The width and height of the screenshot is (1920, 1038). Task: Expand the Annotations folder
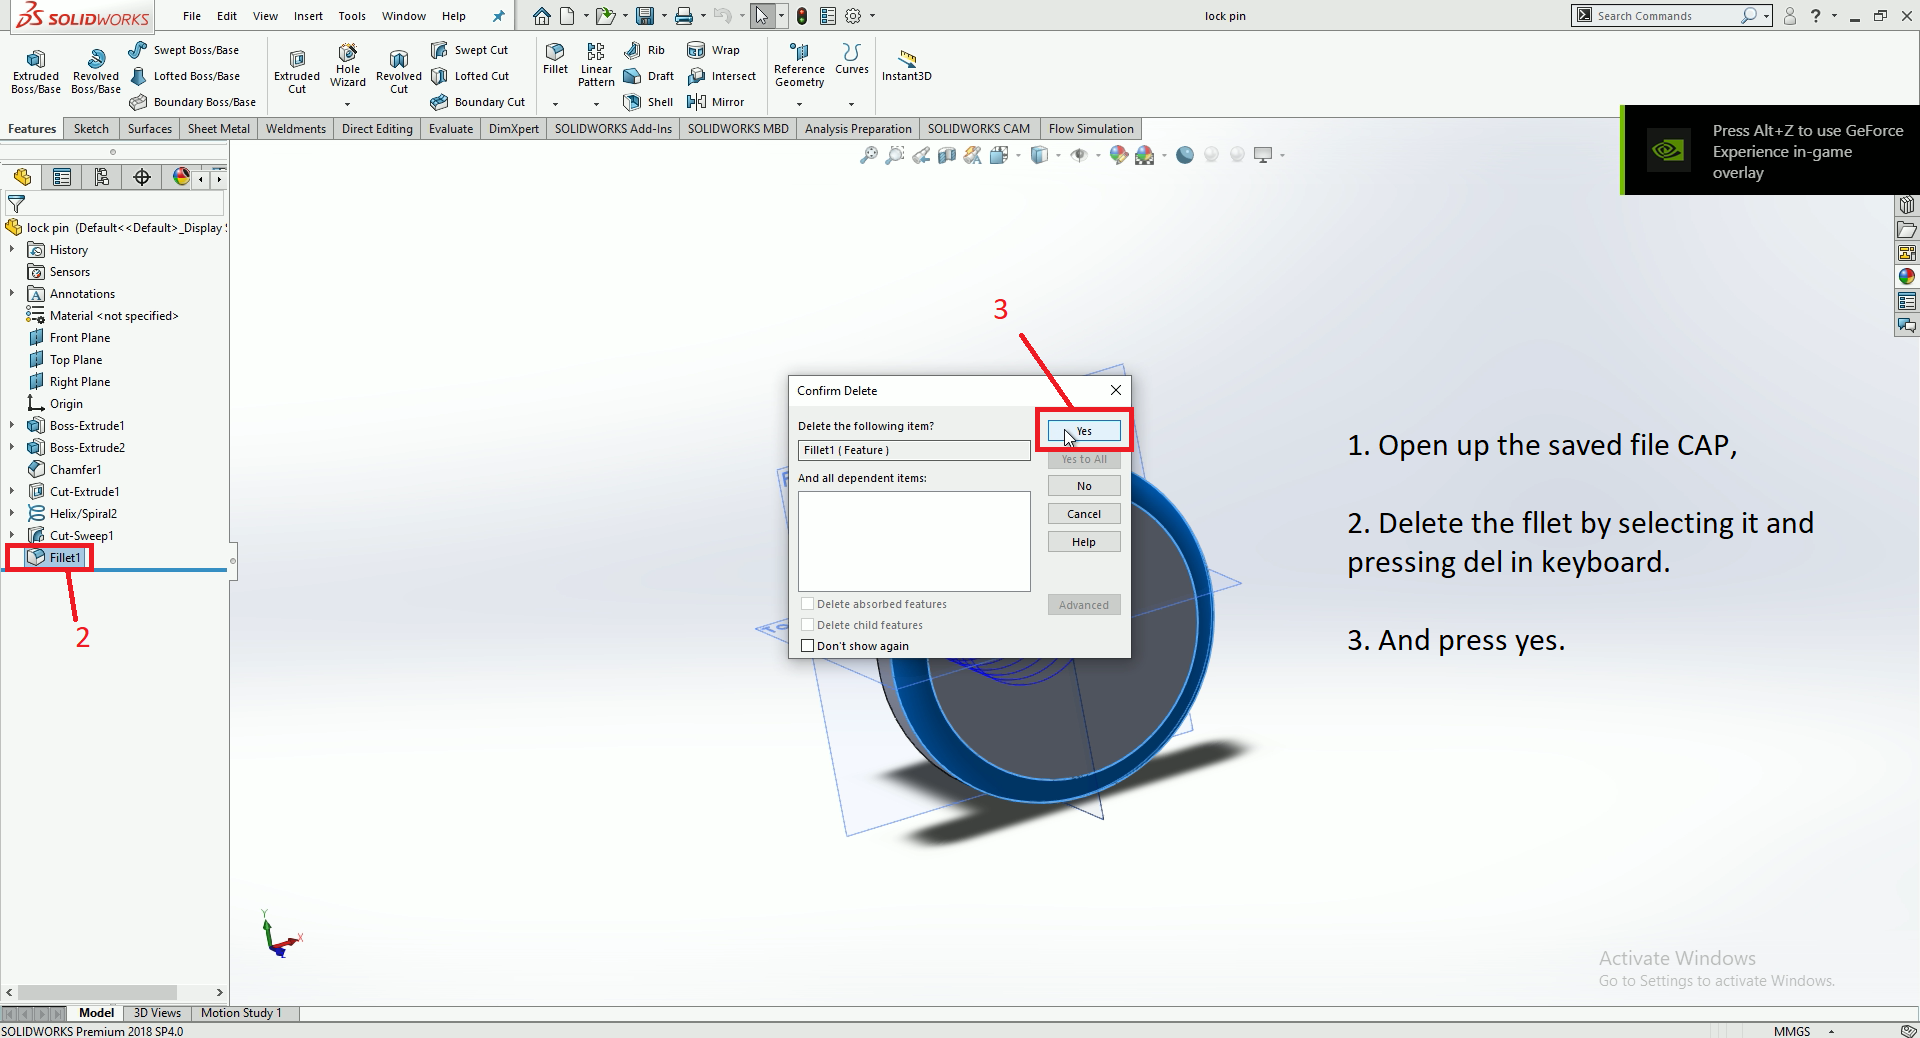[x=12, y=294]
